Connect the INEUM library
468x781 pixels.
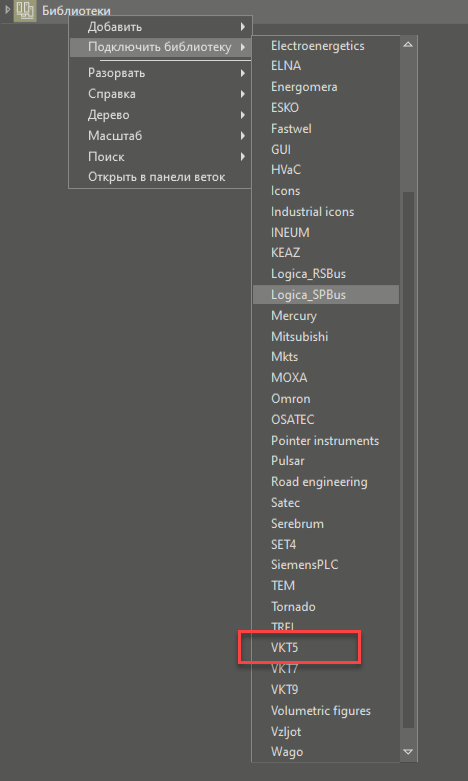pyautogui.click(x=326, y=233)
